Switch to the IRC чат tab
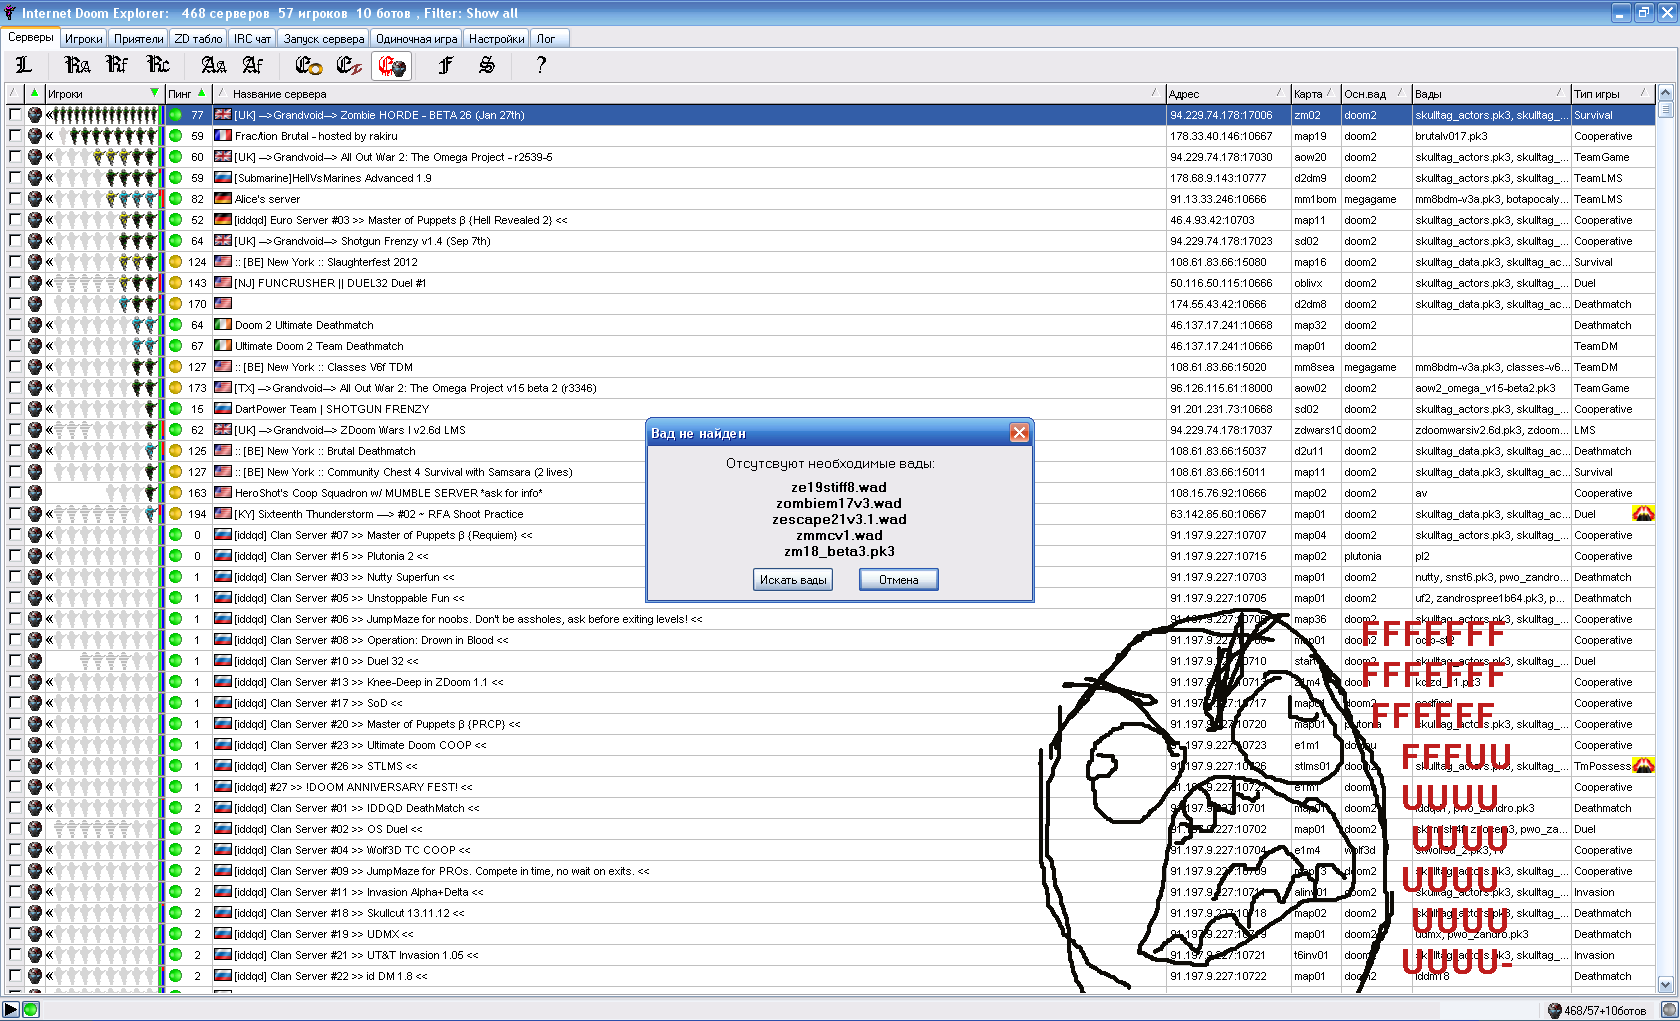 tap(252, 39)
